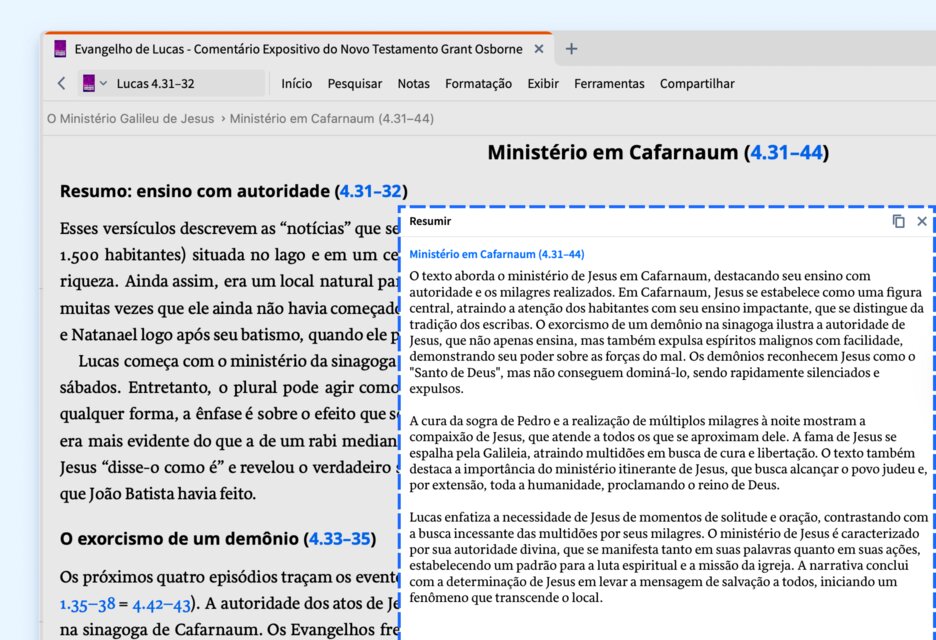
Task: Close the Evangelho de Lucas tab
Action: pos(539,49)
